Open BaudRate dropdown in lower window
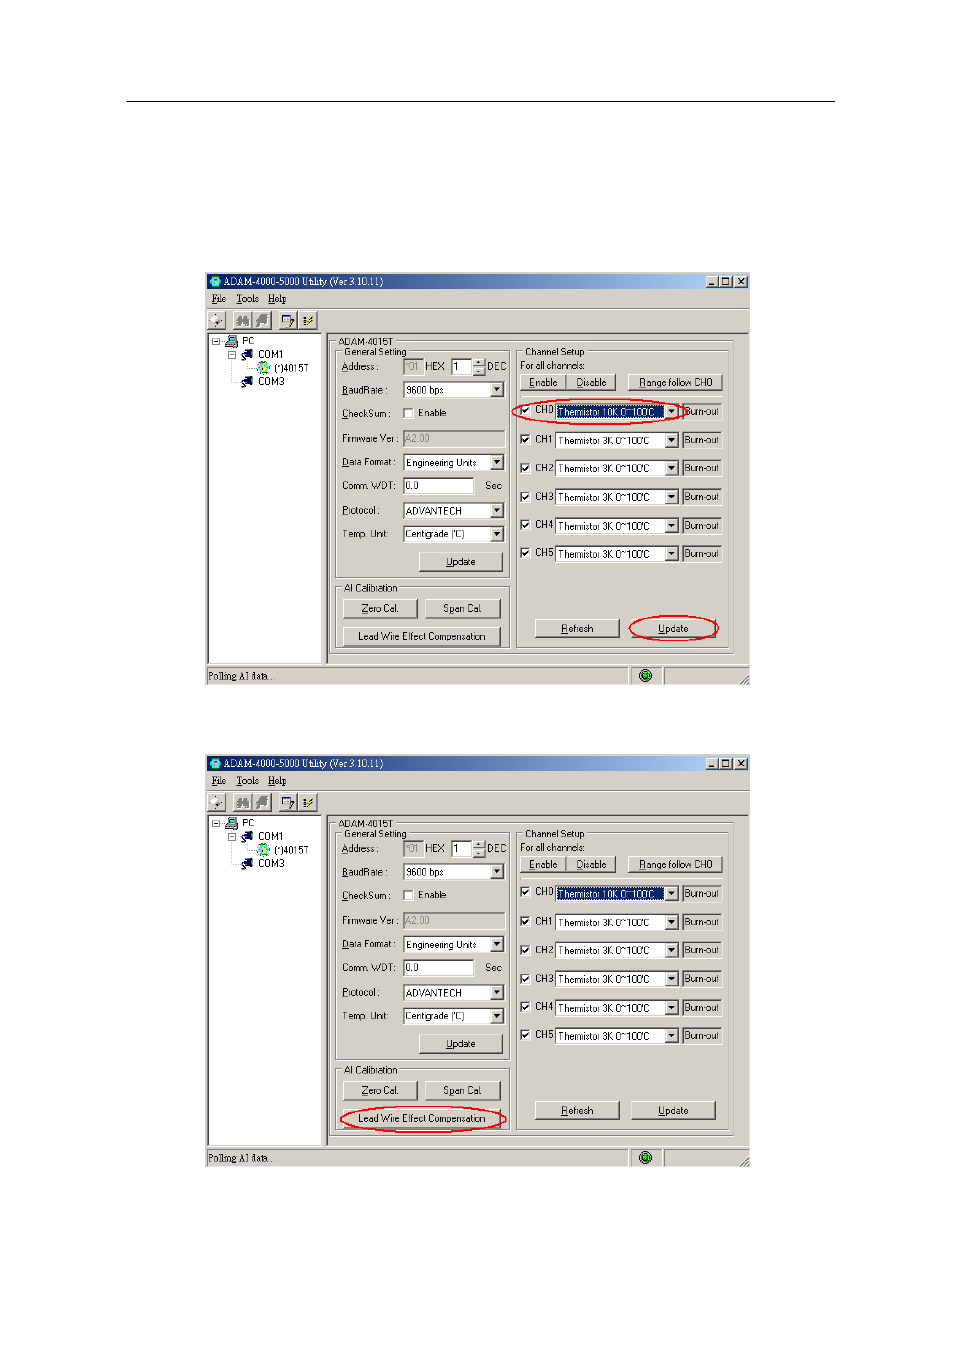The image size is (954, 1355). (x=497, y=872)
